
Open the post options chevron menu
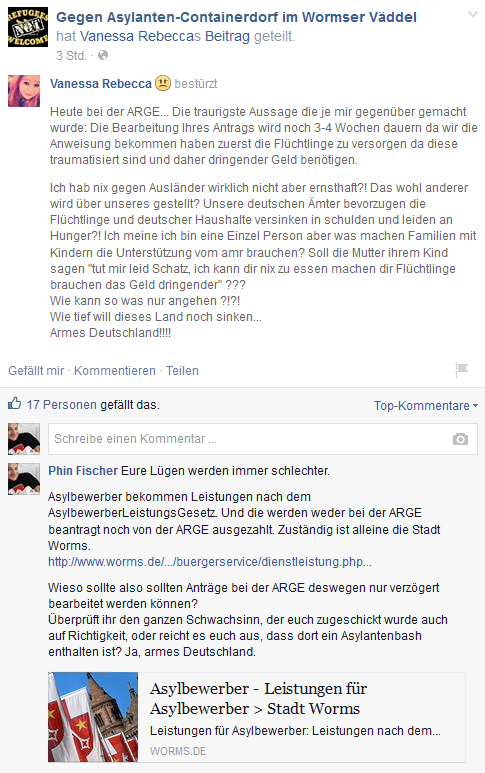tap(473, 15)
